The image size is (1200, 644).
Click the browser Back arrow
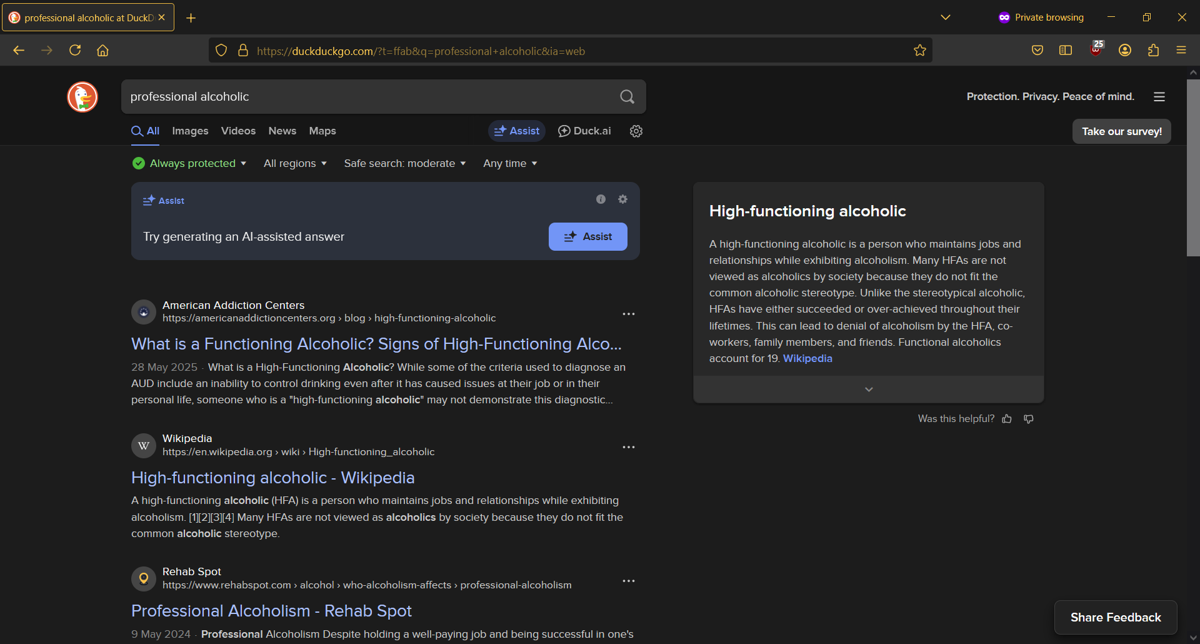coord(18,50)
